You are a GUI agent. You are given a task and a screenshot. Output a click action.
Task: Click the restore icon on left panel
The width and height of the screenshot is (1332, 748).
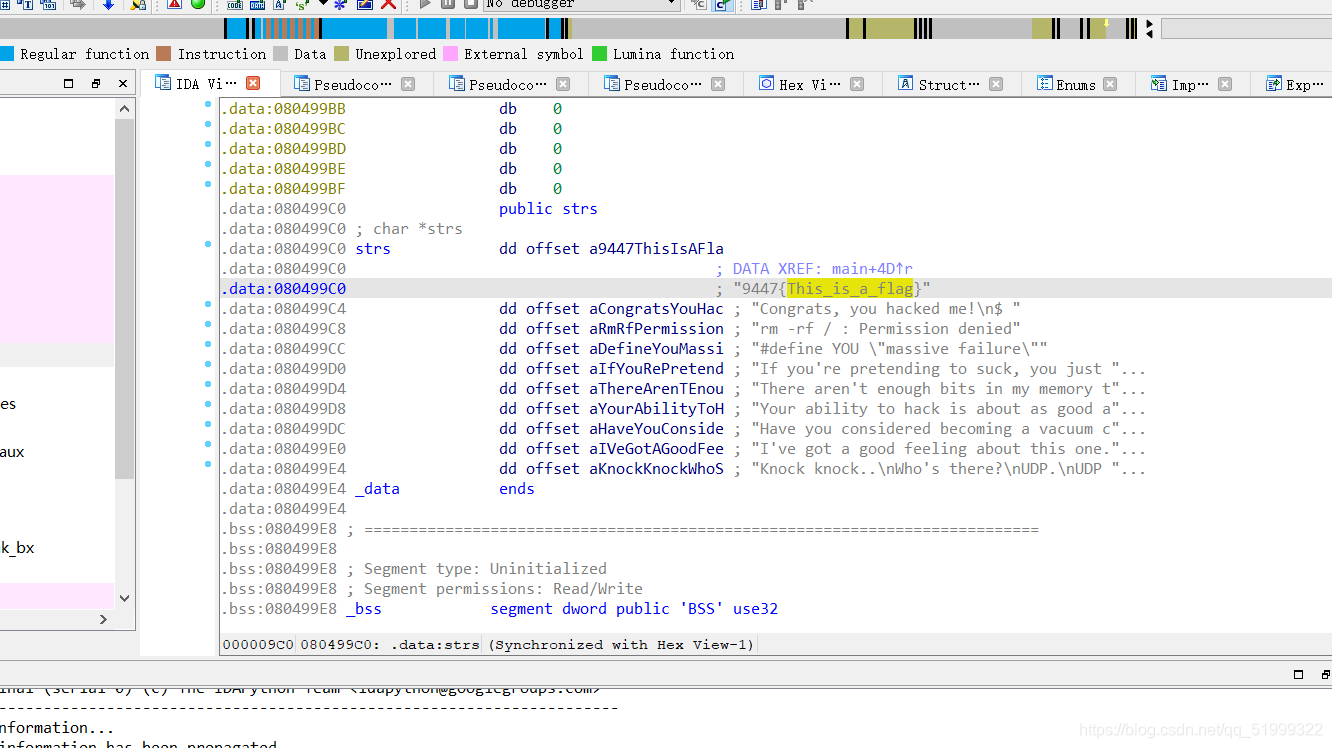tap(96, 83)
